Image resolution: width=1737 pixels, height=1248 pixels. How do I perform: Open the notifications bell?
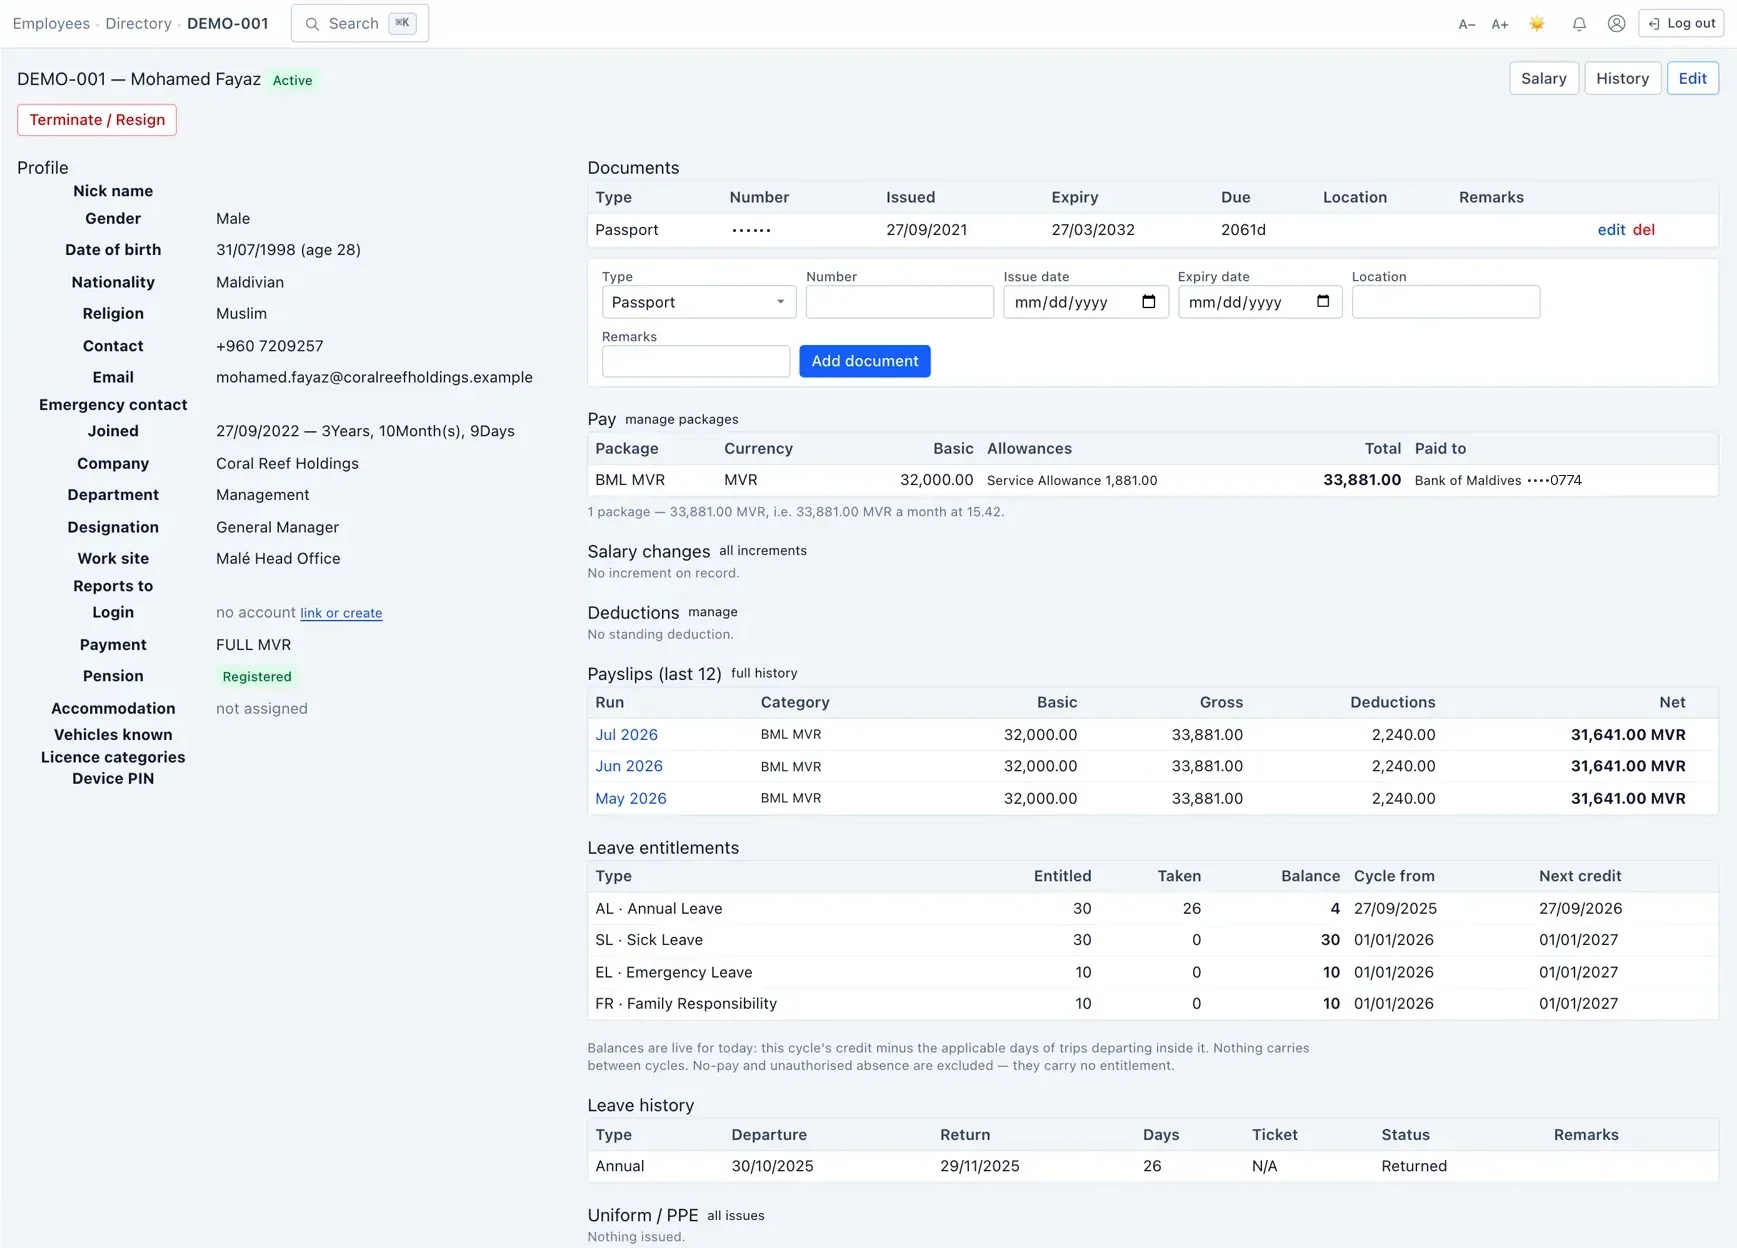[x=1578, y=24]
